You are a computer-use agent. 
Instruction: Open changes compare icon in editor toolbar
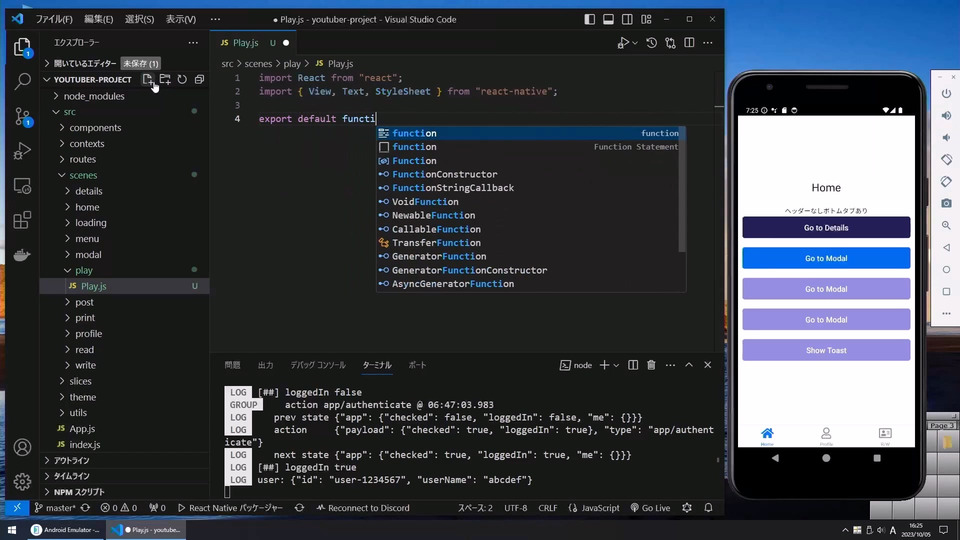pos(670,43)
